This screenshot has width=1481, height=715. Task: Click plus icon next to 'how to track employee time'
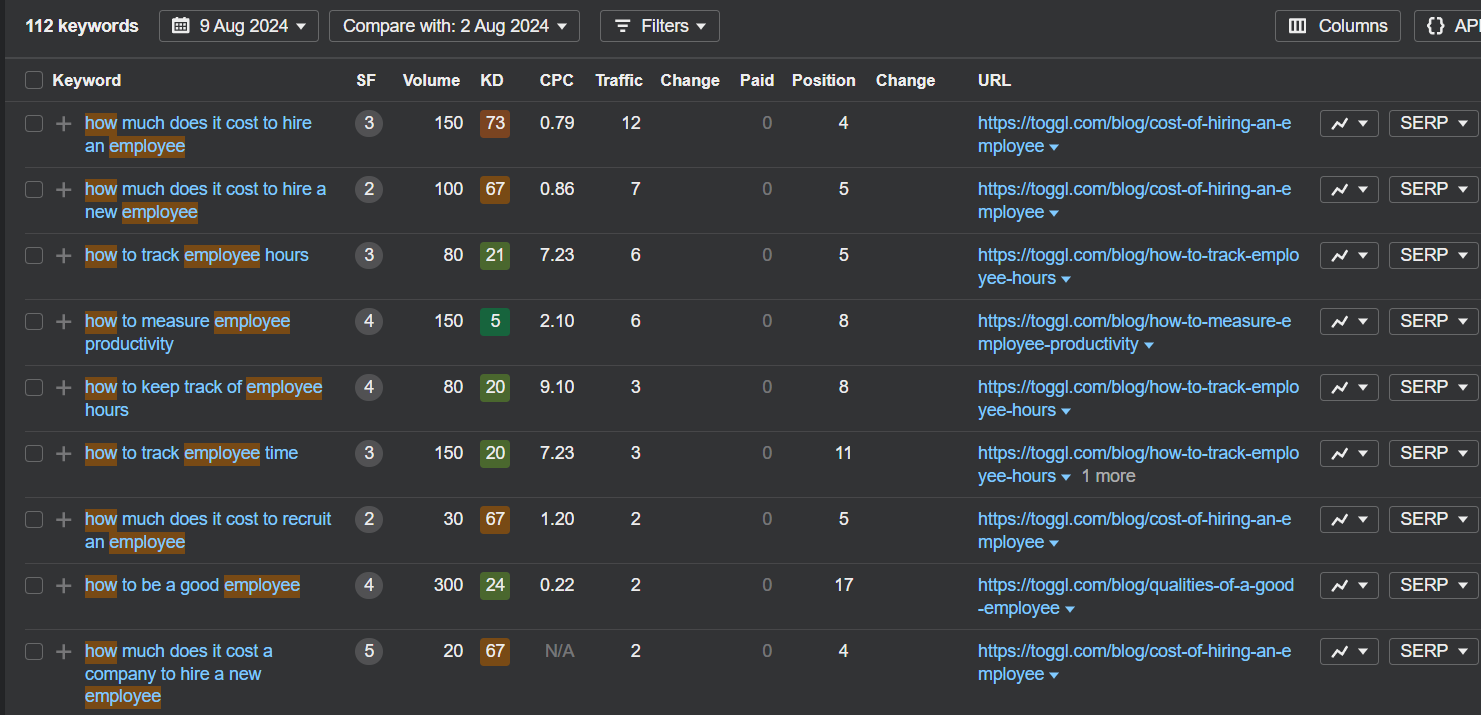(x=64, y=453)
